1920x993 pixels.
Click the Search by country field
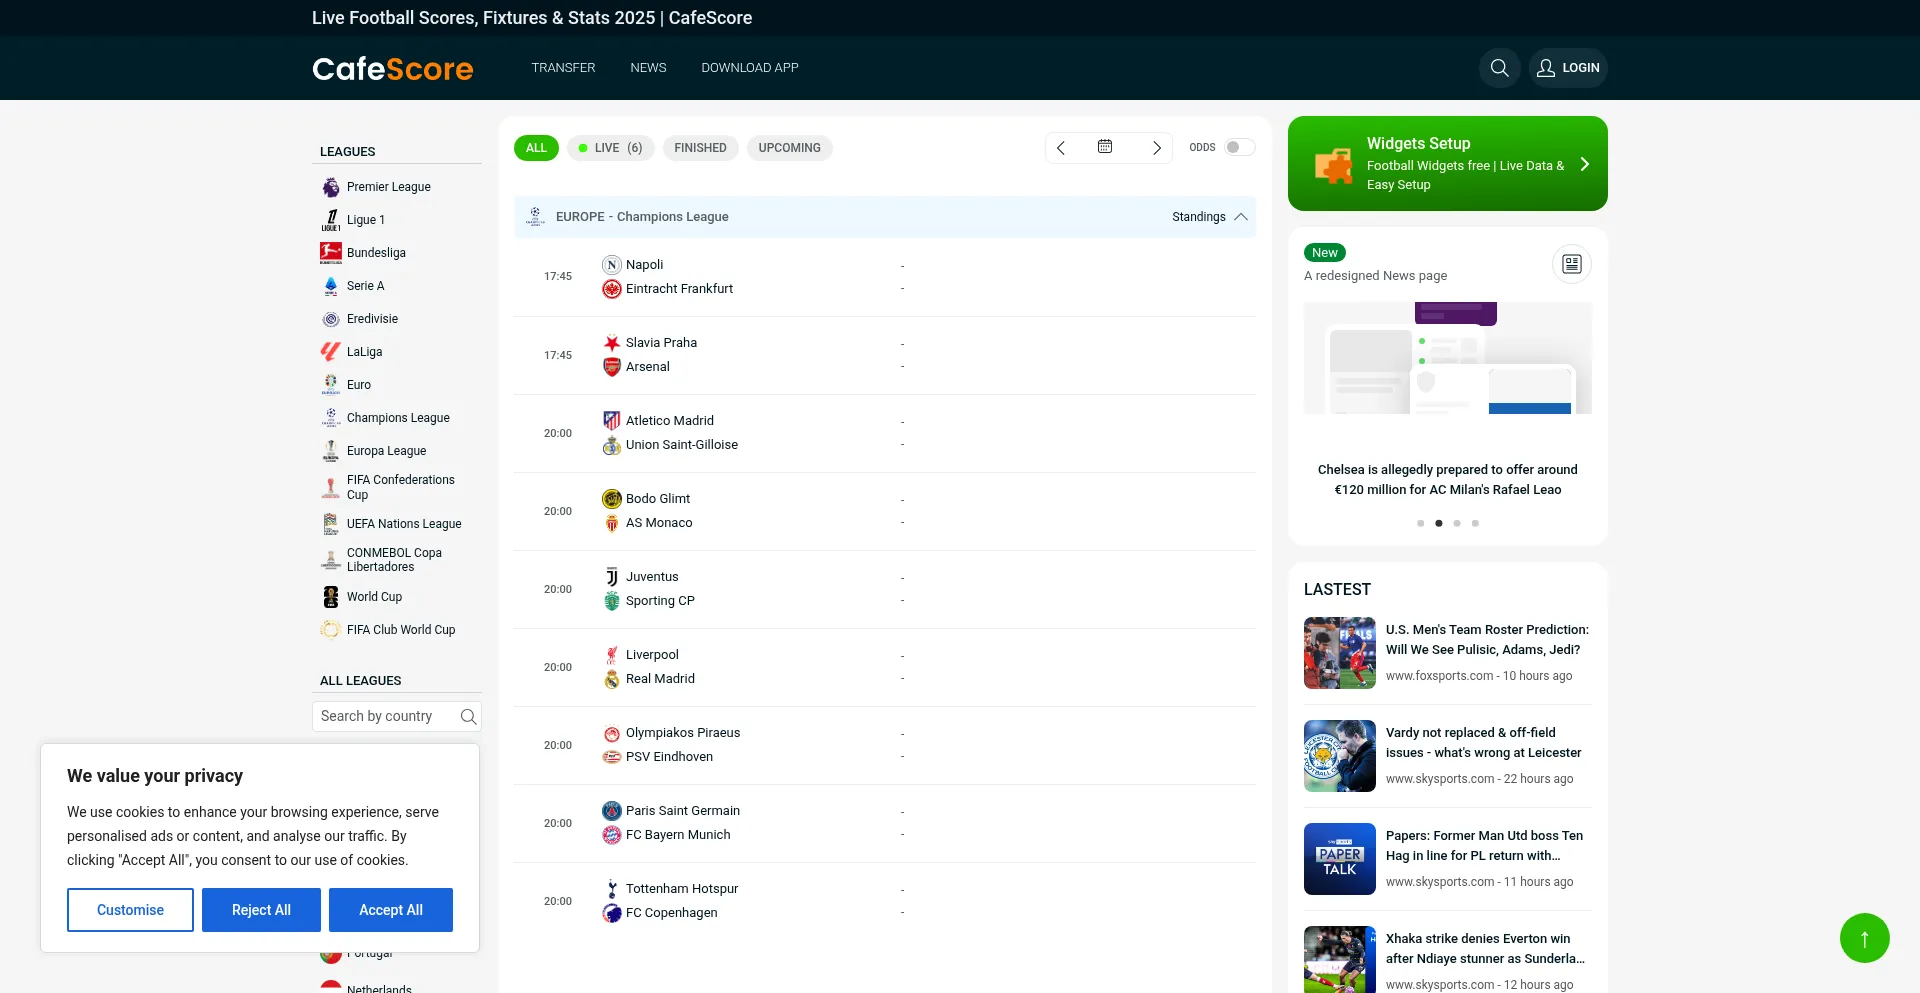pyautogui.click(x=385, y=716)
